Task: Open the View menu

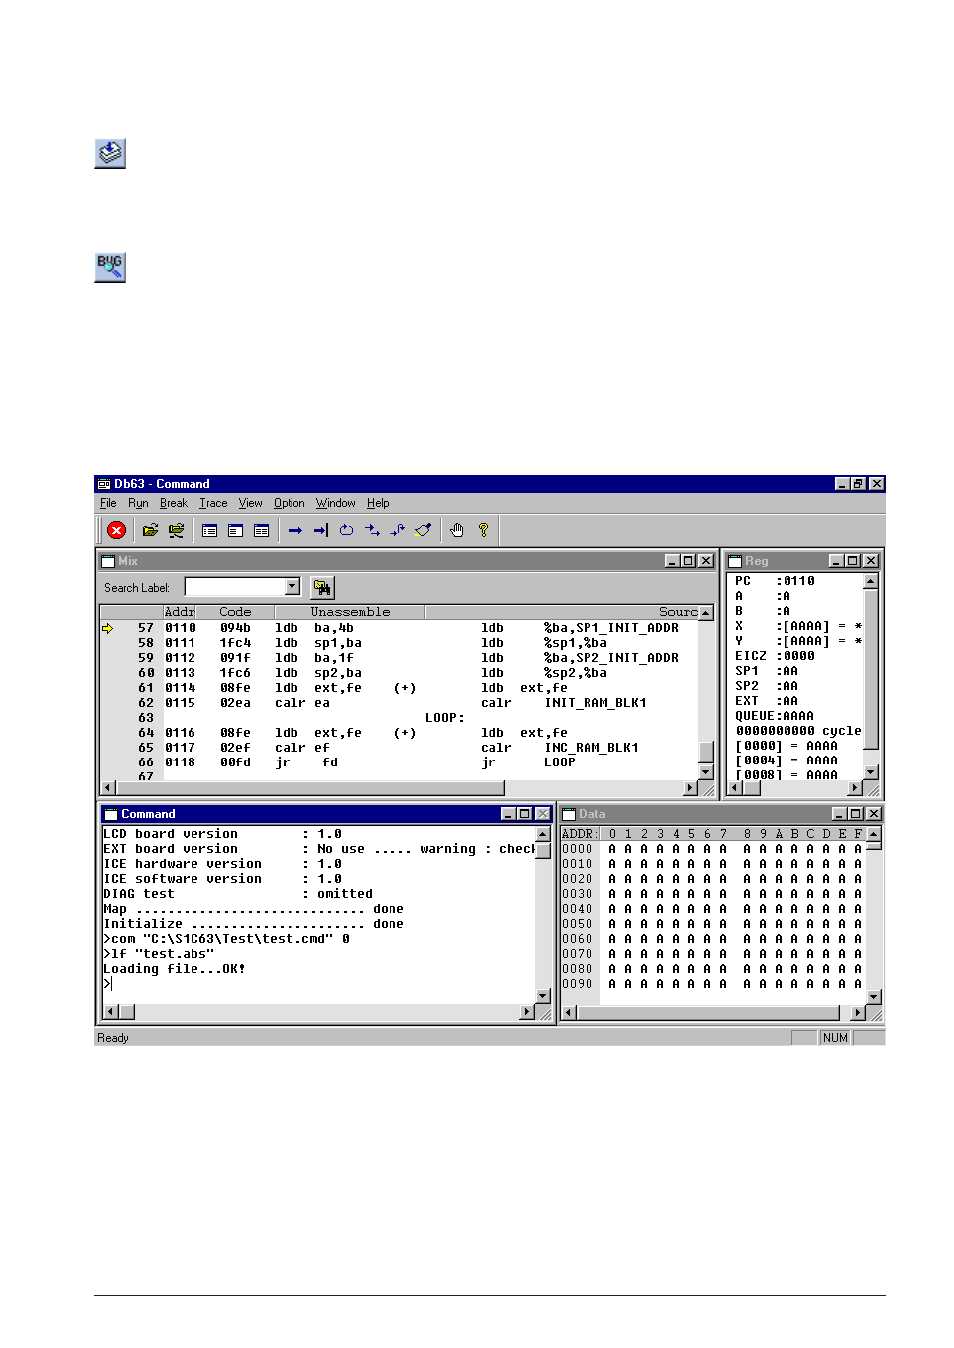Action: coord(251,503)
